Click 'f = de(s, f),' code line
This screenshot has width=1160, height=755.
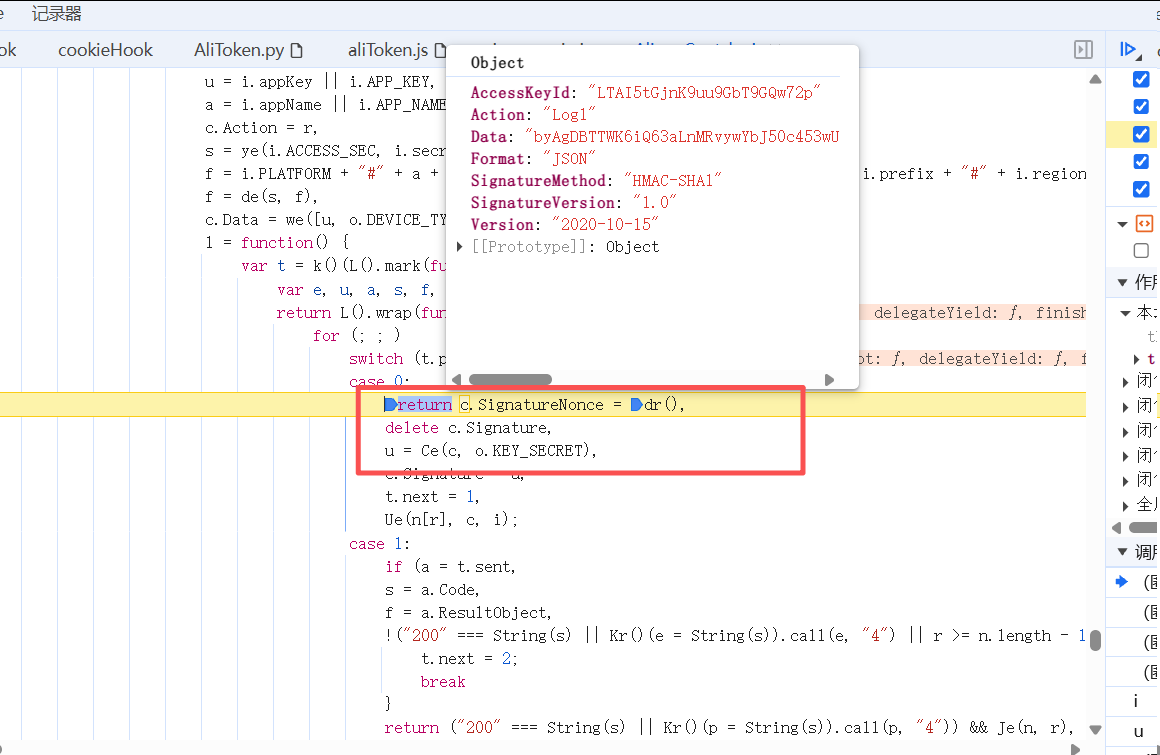click(261, 197)
